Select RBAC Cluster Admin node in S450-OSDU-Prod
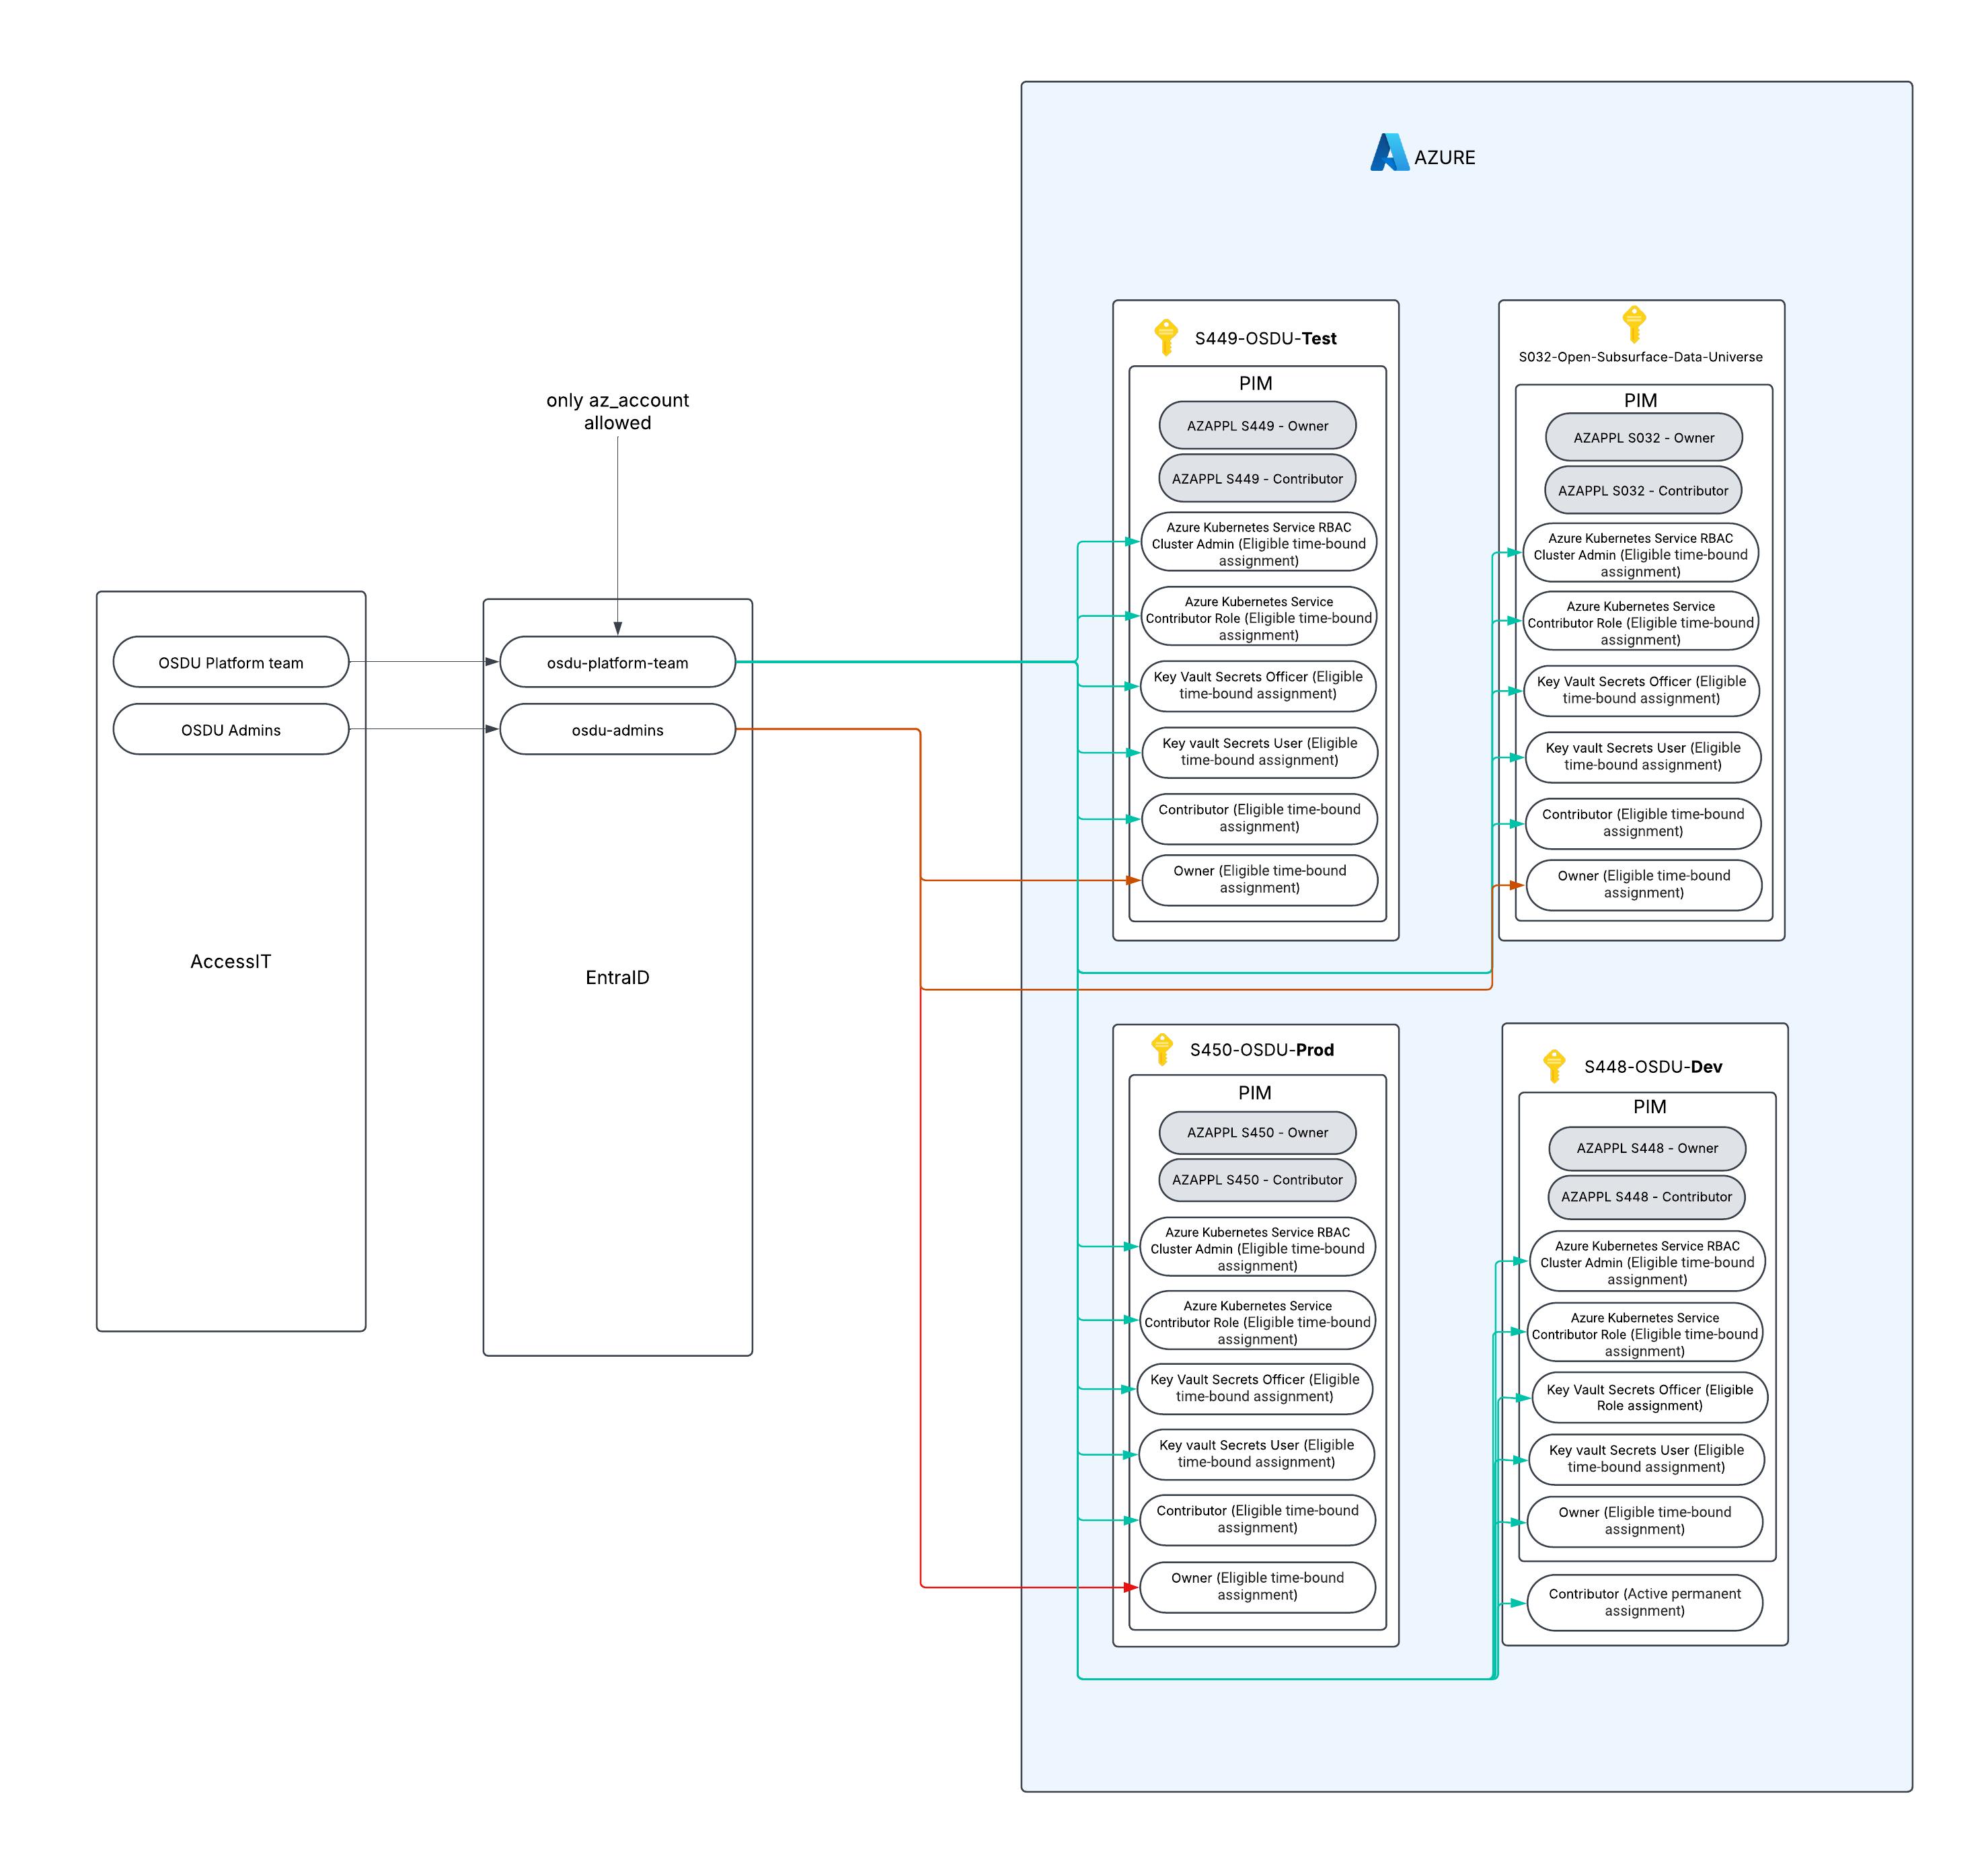 click(1258, 1247)
